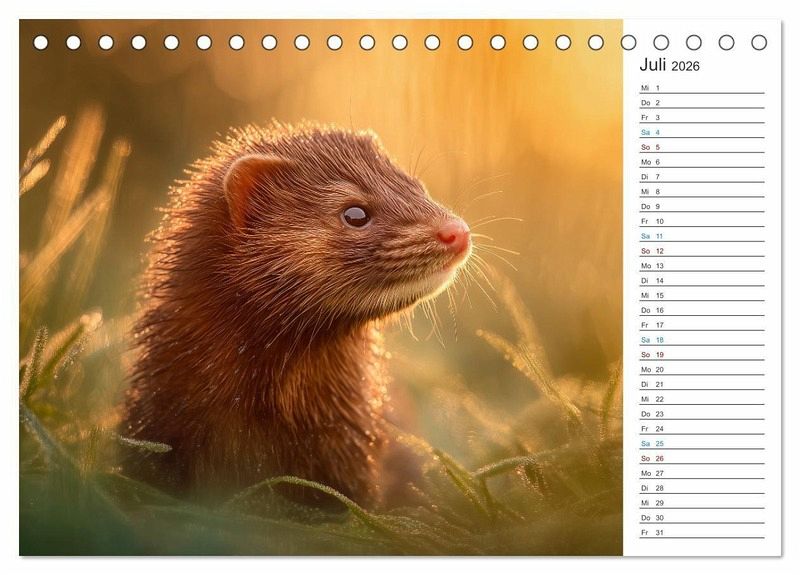The height and width of the screenshot is (575, 800).
Task: Choose the So 5 Sunday line
Action: pos(700,147)
